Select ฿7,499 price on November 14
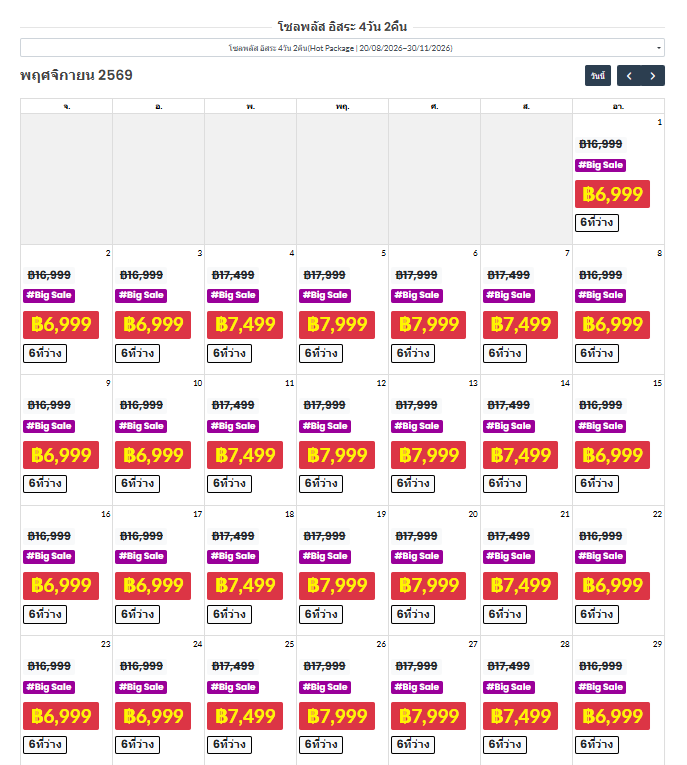Viewport: 687px width, 765px height. click(x=520, y=455)
